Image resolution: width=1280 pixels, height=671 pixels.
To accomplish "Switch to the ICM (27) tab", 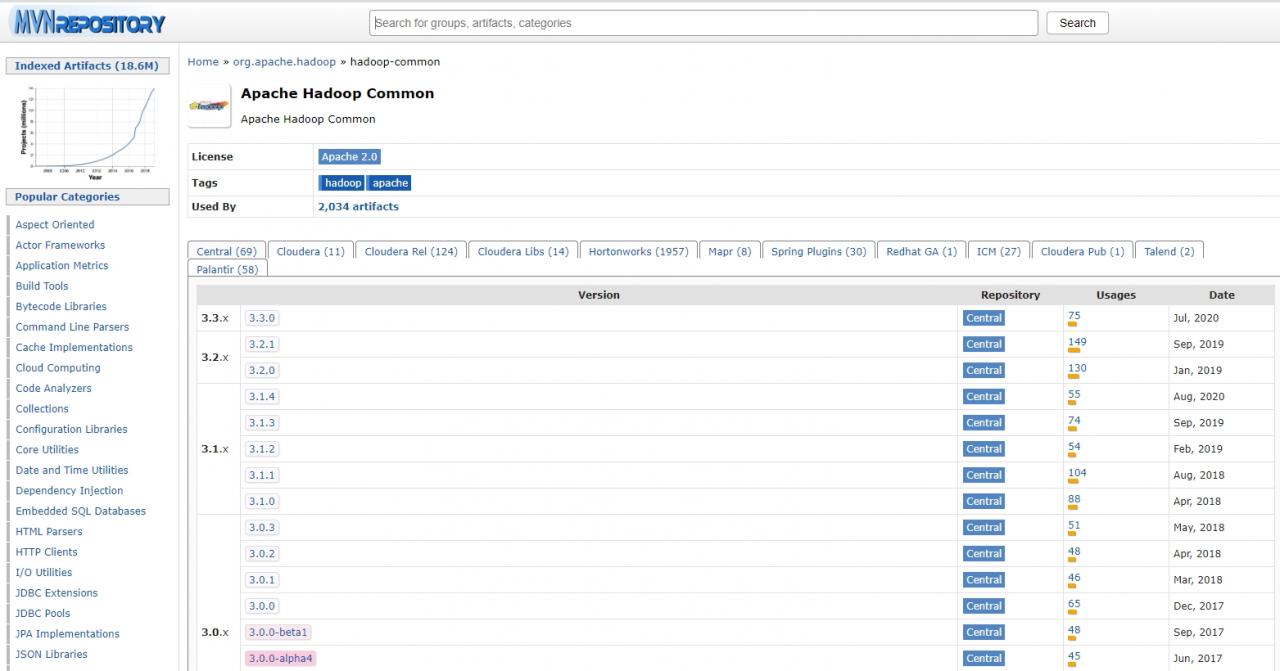I will click(998, 251).
